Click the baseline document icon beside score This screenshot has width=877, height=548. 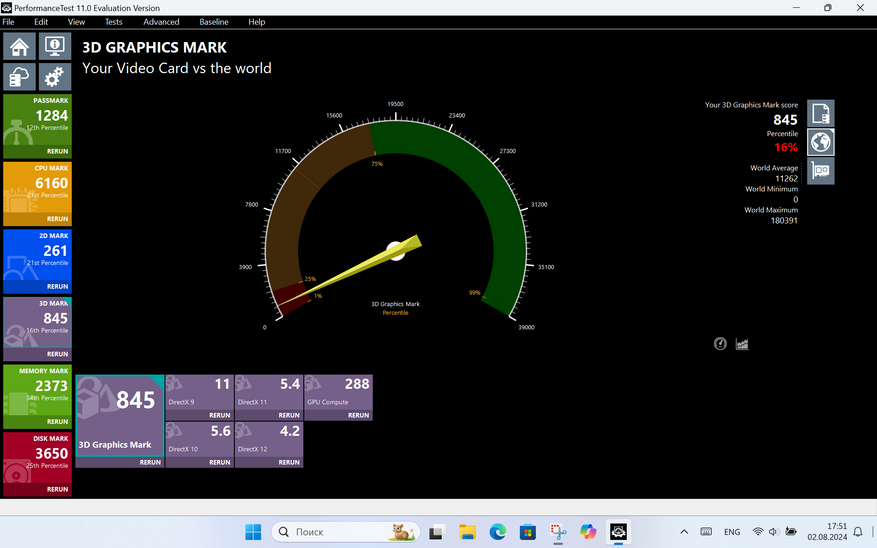[820, 113]
